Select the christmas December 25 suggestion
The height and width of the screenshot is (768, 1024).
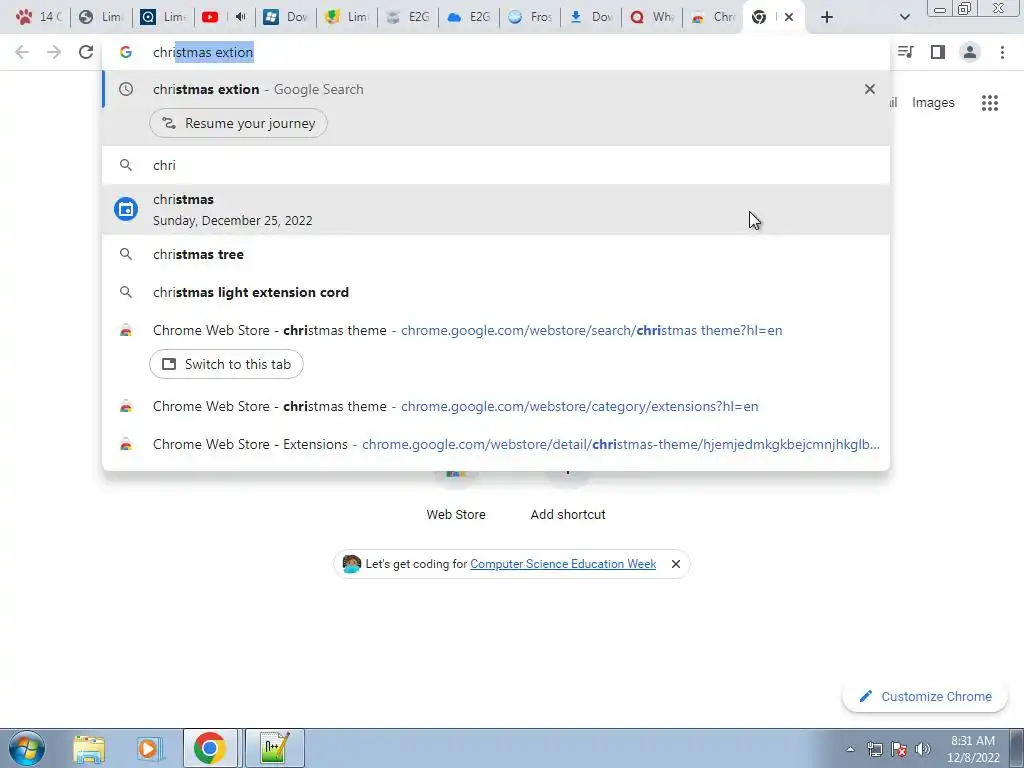click(x=496, y=210)
